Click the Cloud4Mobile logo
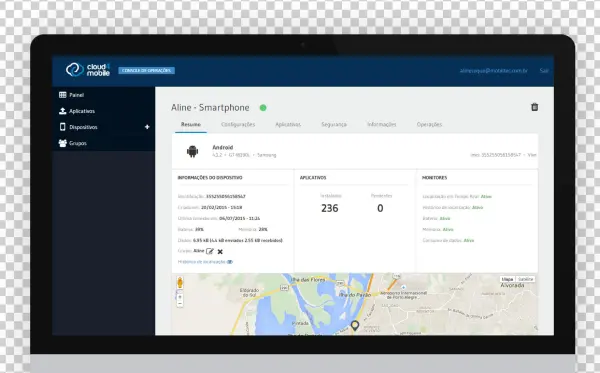Image resolution: width=600 pixels, height=373 pixels. click(x=88, y=70)
